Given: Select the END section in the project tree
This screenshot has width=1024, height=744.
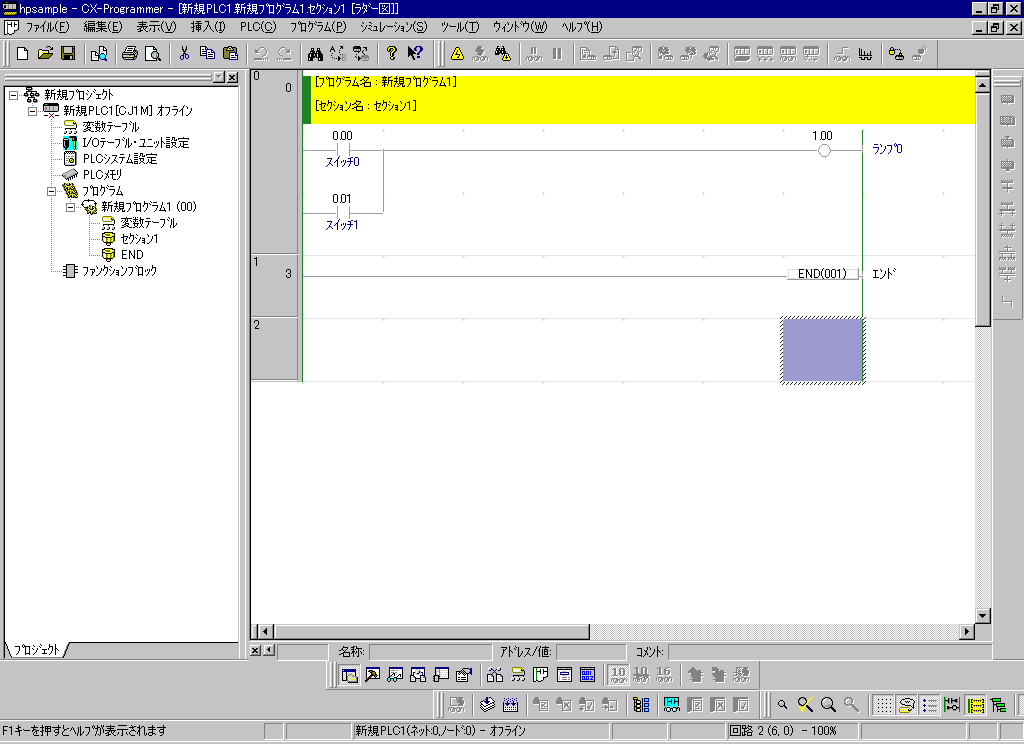Looking at the screenshot, I should point(132,255).
